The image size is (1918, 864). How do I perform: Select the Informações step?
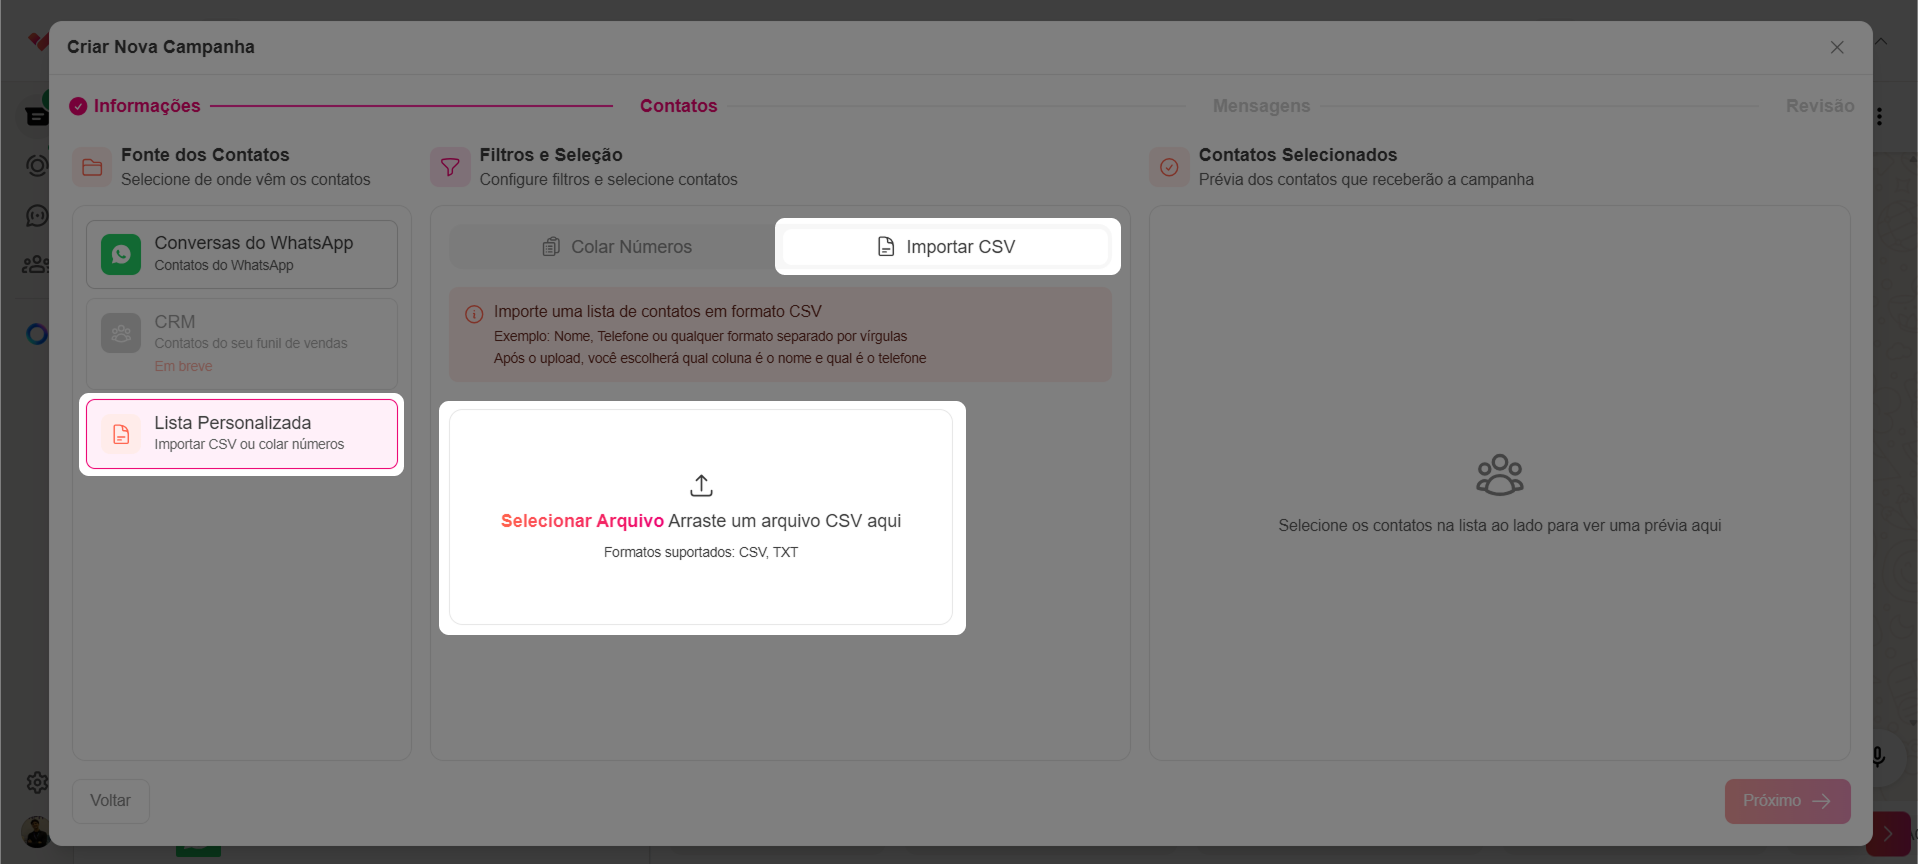click(147, 106)
